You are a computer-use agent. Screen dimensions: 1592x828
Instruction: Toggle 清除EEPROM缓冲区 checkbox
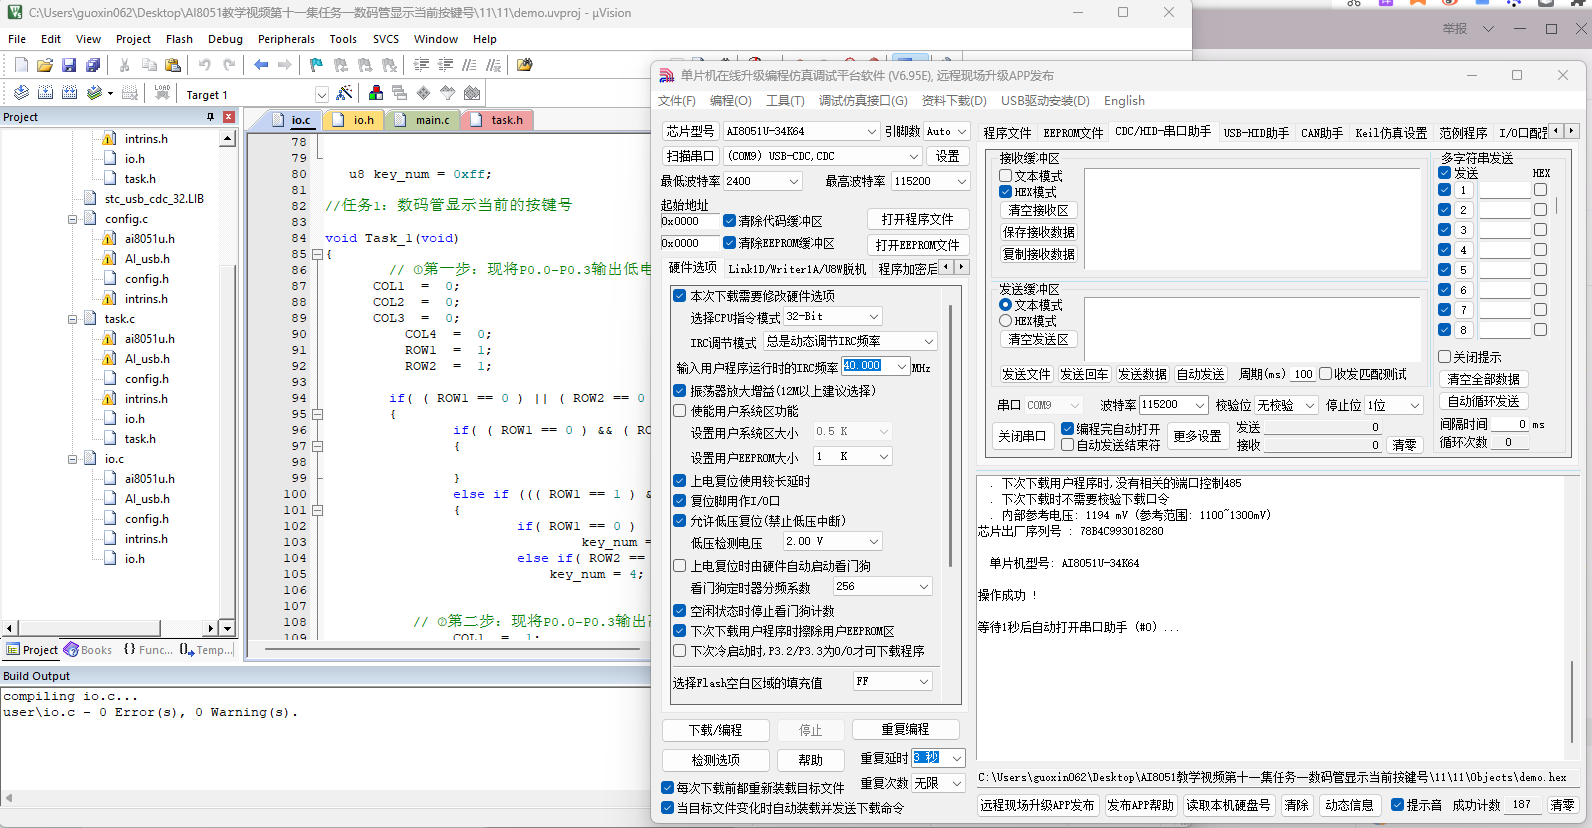pyautogui.click(x=730, y=243)
